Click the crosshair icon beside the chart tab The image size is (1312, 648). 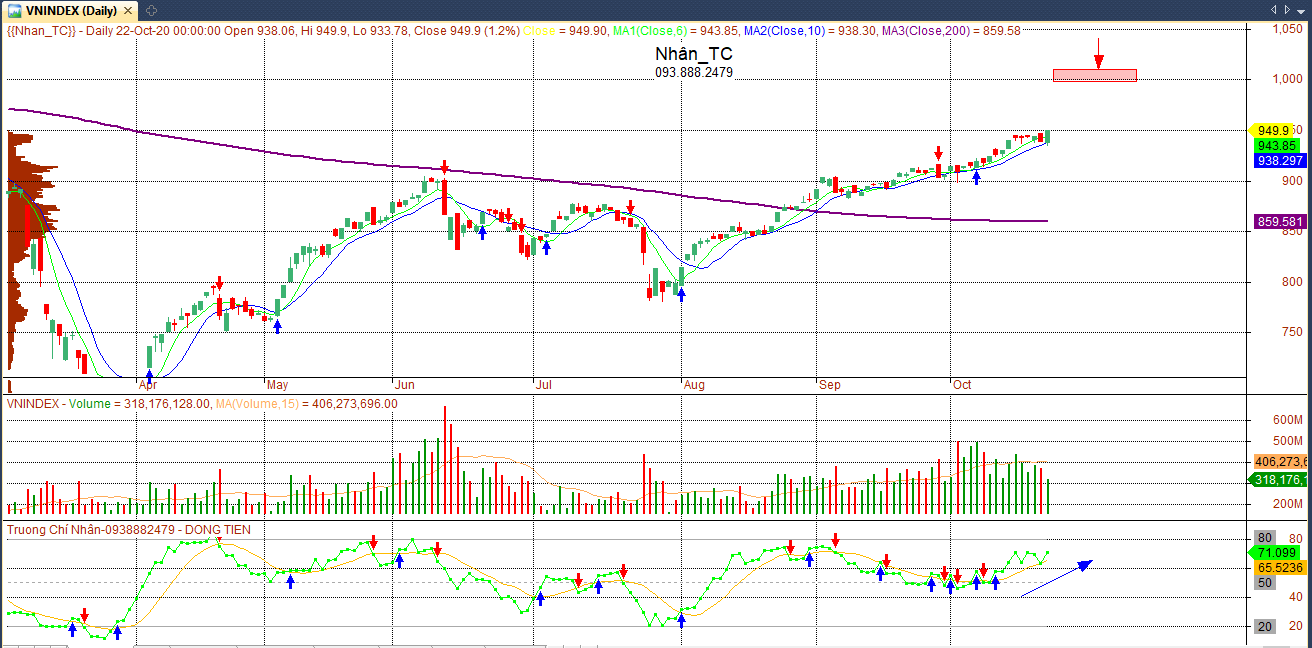pyautogui.click(x=150, y=9)
